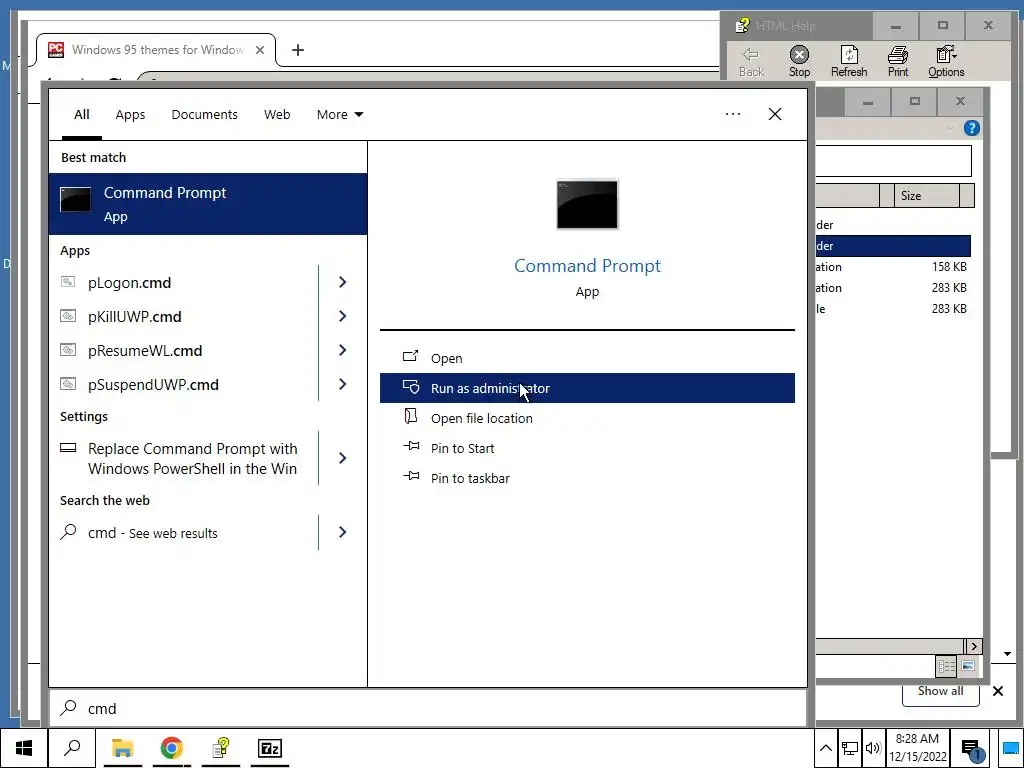Expand cmd web results arrow
Image resolution: width=1024 pixels, height=768 pixels.
pyautogui.click(x=343, y=532)
